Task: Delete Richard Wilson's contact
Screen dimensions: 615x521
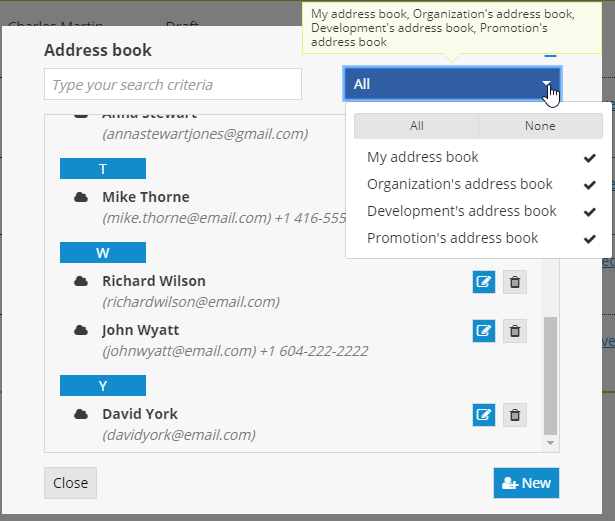Action: click(514, 282)
